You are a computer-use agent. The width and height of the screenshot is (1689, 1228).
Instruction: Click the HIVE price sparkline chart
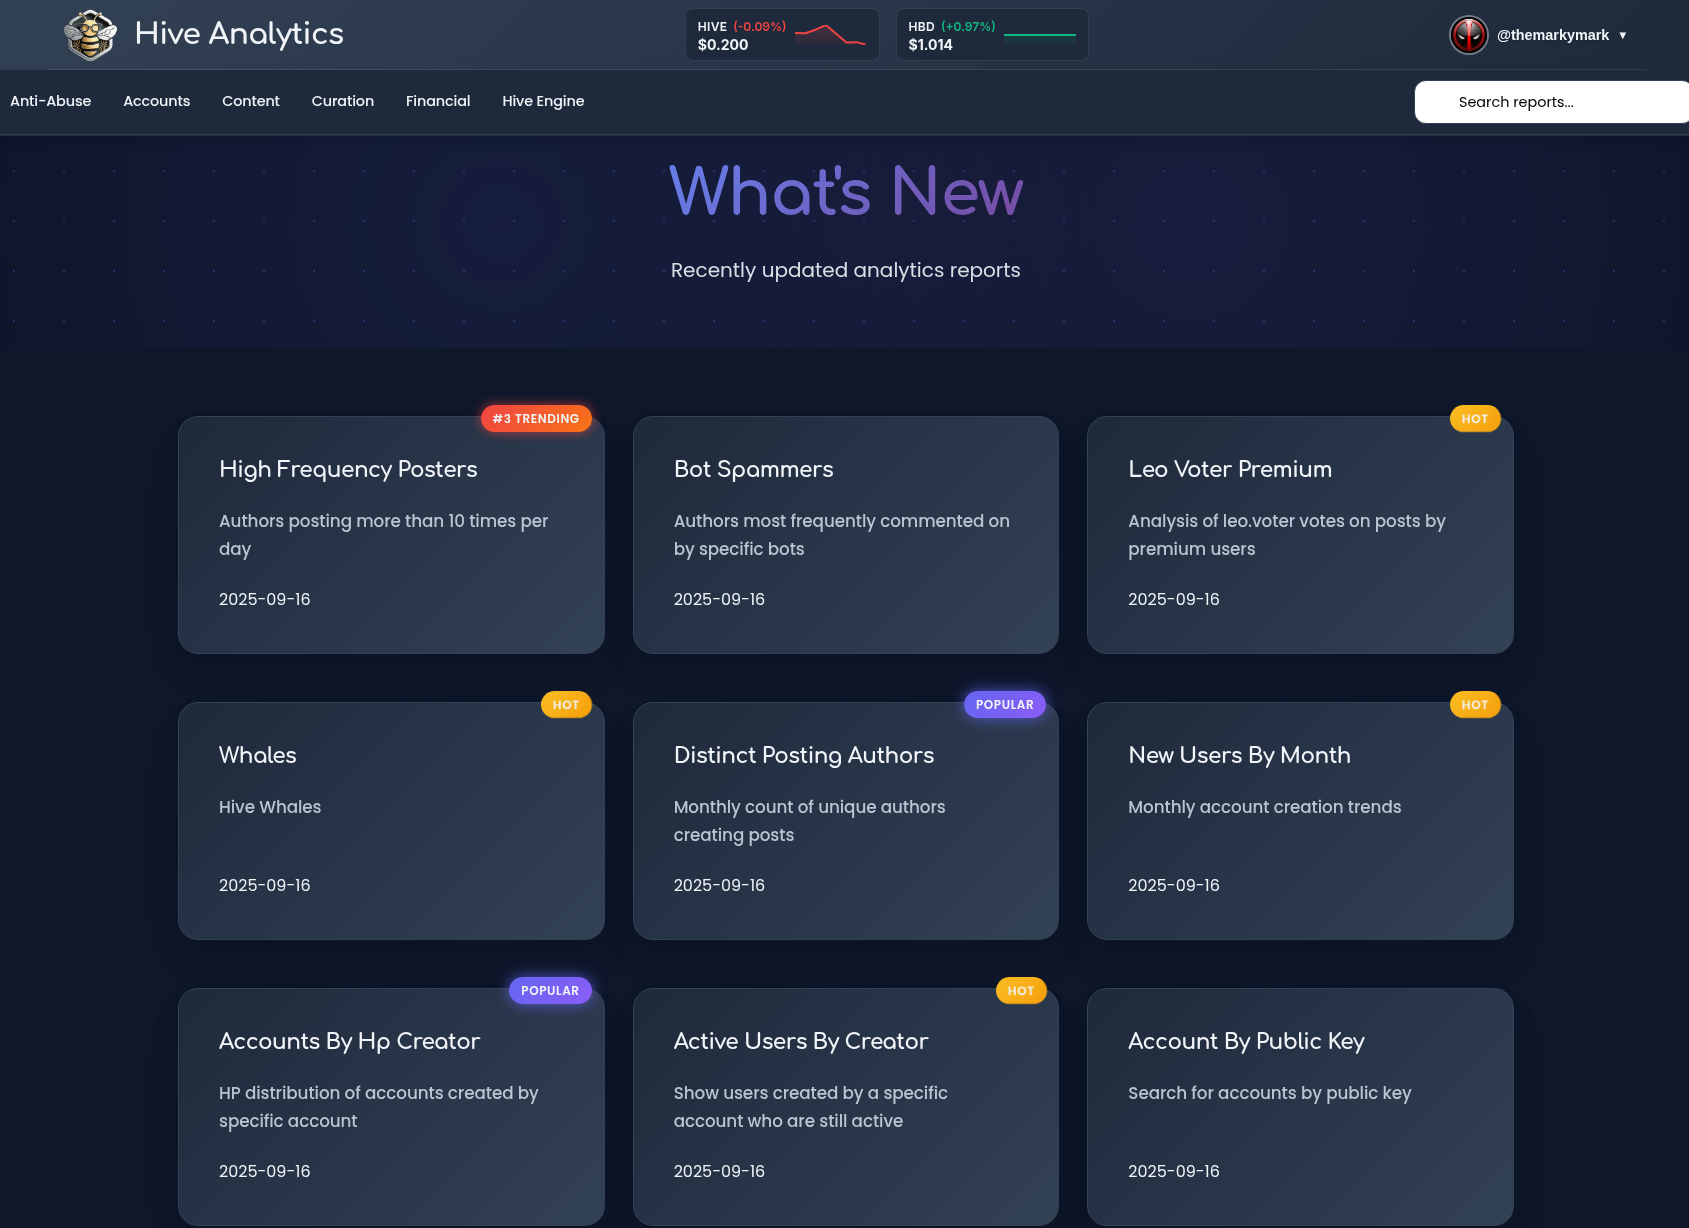830,35
